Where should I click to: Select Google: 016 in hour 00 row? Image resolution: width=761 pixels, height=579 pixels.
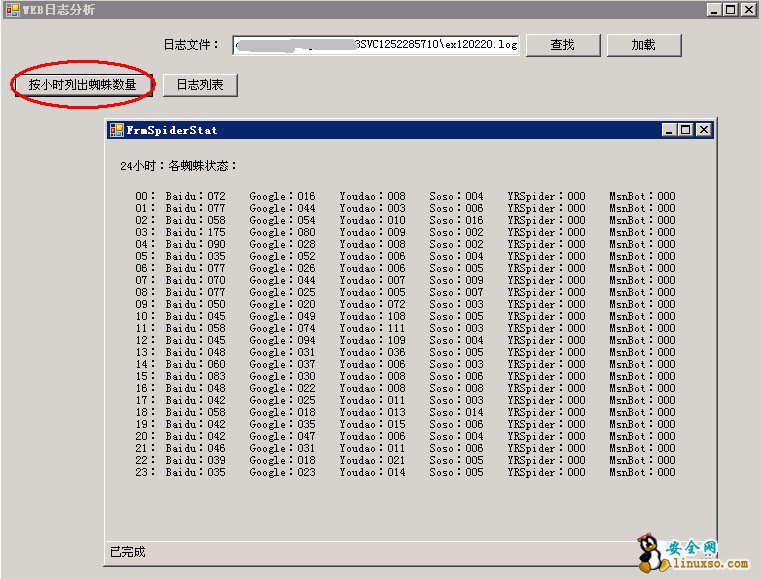[x=282, y=196]
